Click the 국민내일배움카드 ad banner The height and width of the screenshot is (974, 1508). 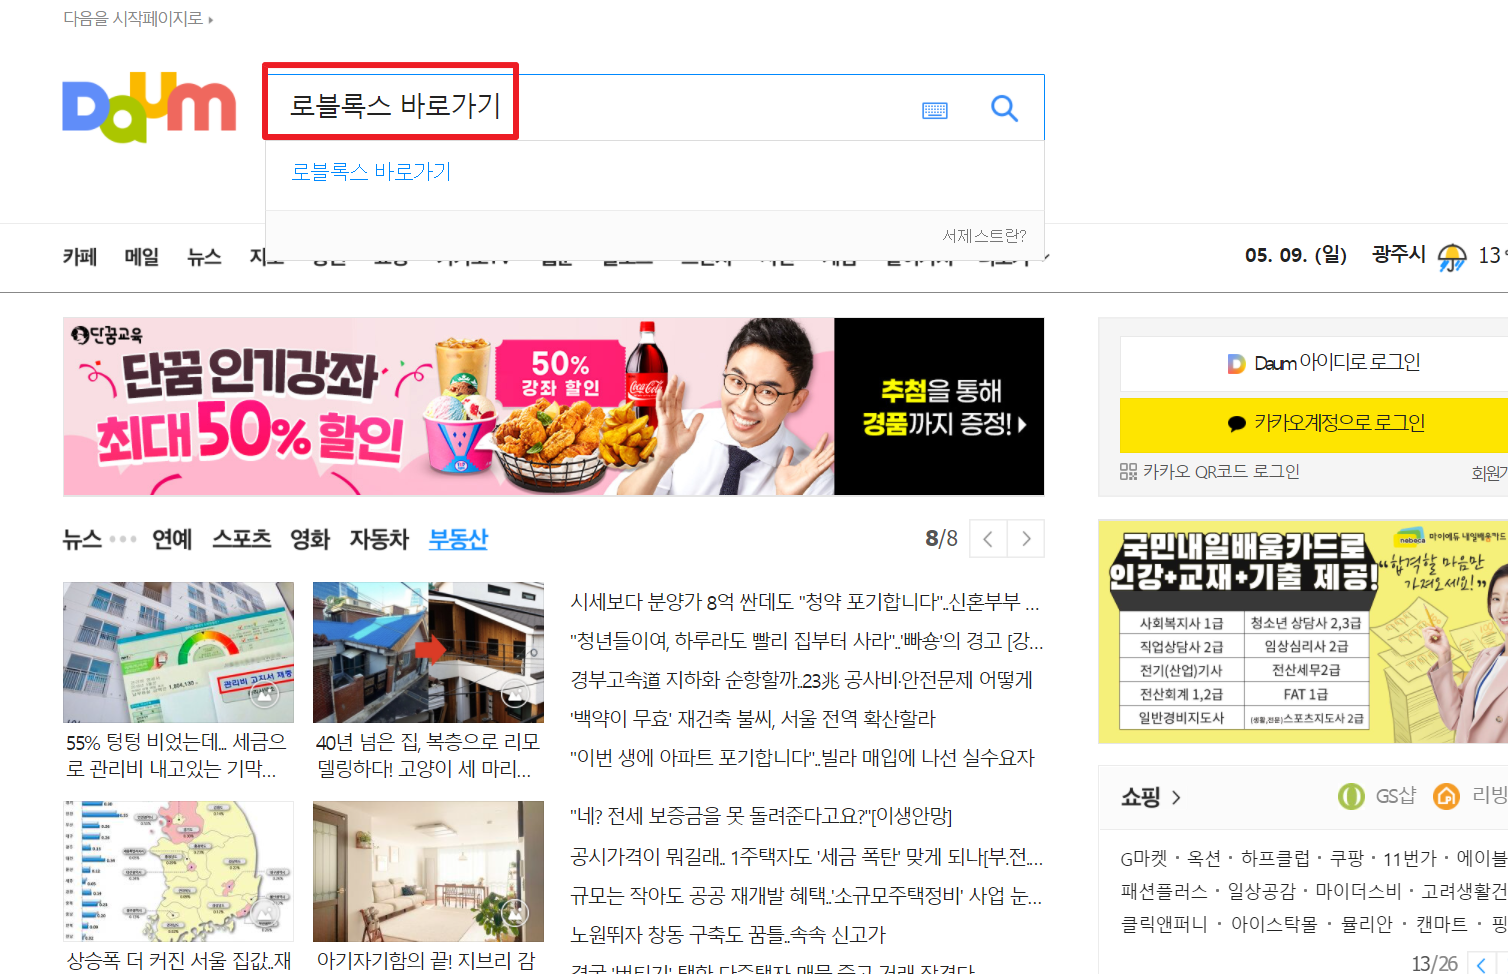click(x=1303, y=632)
